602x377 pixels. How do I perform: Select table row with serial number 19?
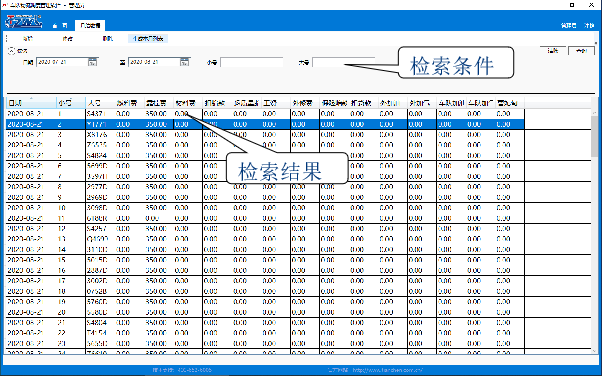pyautogui.click(x=265, y=302)
